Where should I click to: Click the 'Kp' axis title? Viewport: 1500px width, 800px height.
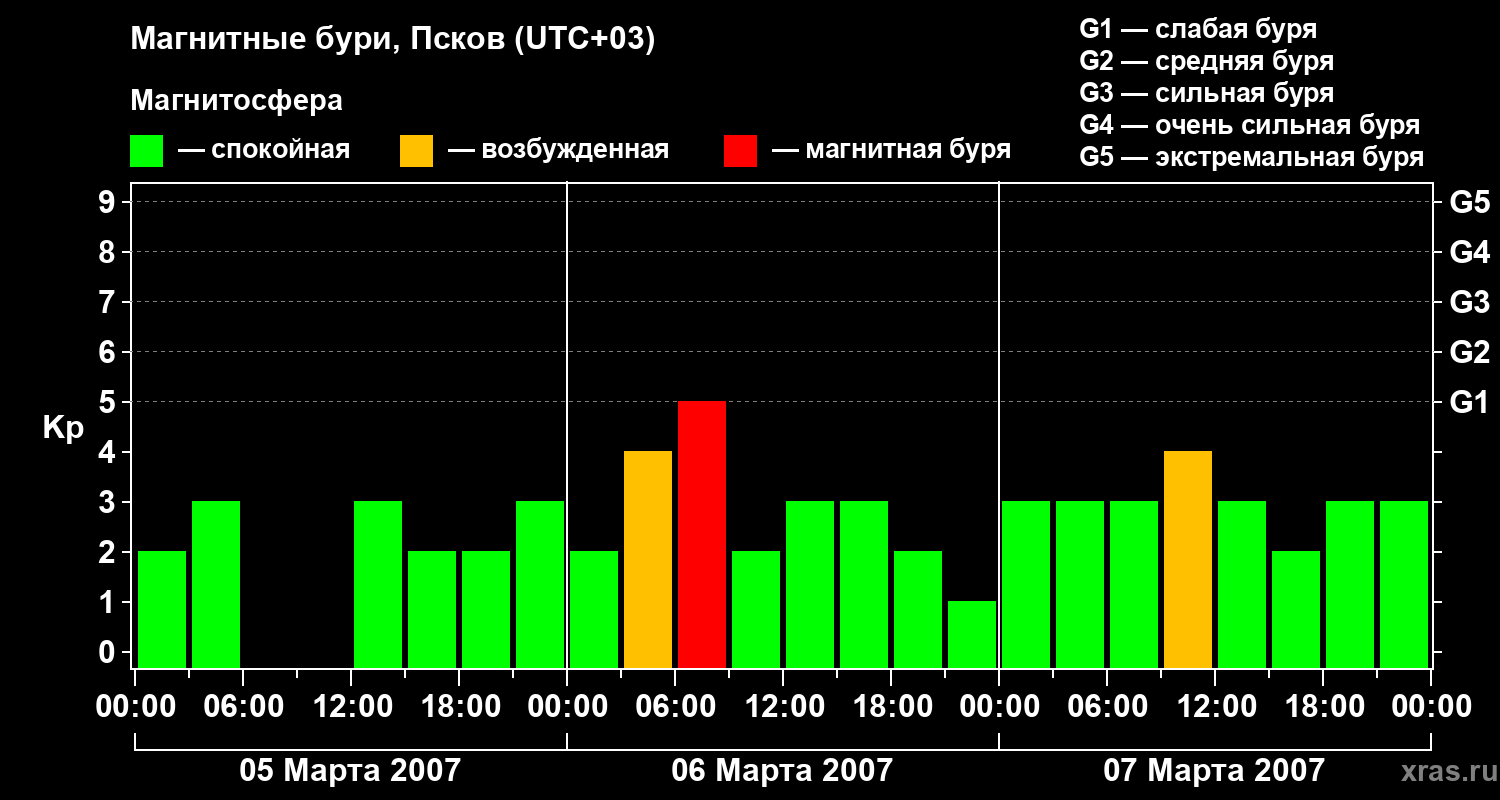tap(64, 428)
